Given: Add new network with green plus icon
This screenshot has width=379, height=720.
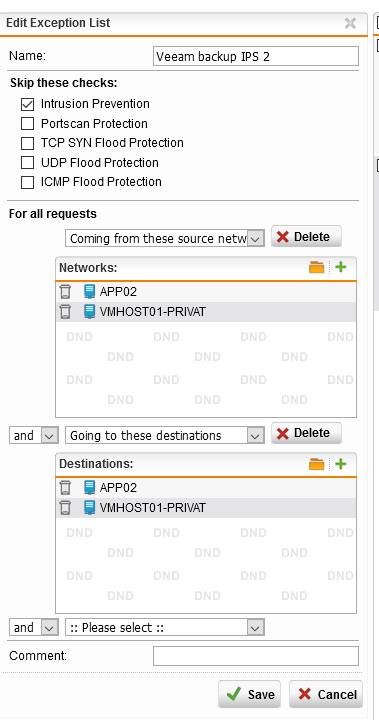Looking at the screenshot, I should click(340, 267).
